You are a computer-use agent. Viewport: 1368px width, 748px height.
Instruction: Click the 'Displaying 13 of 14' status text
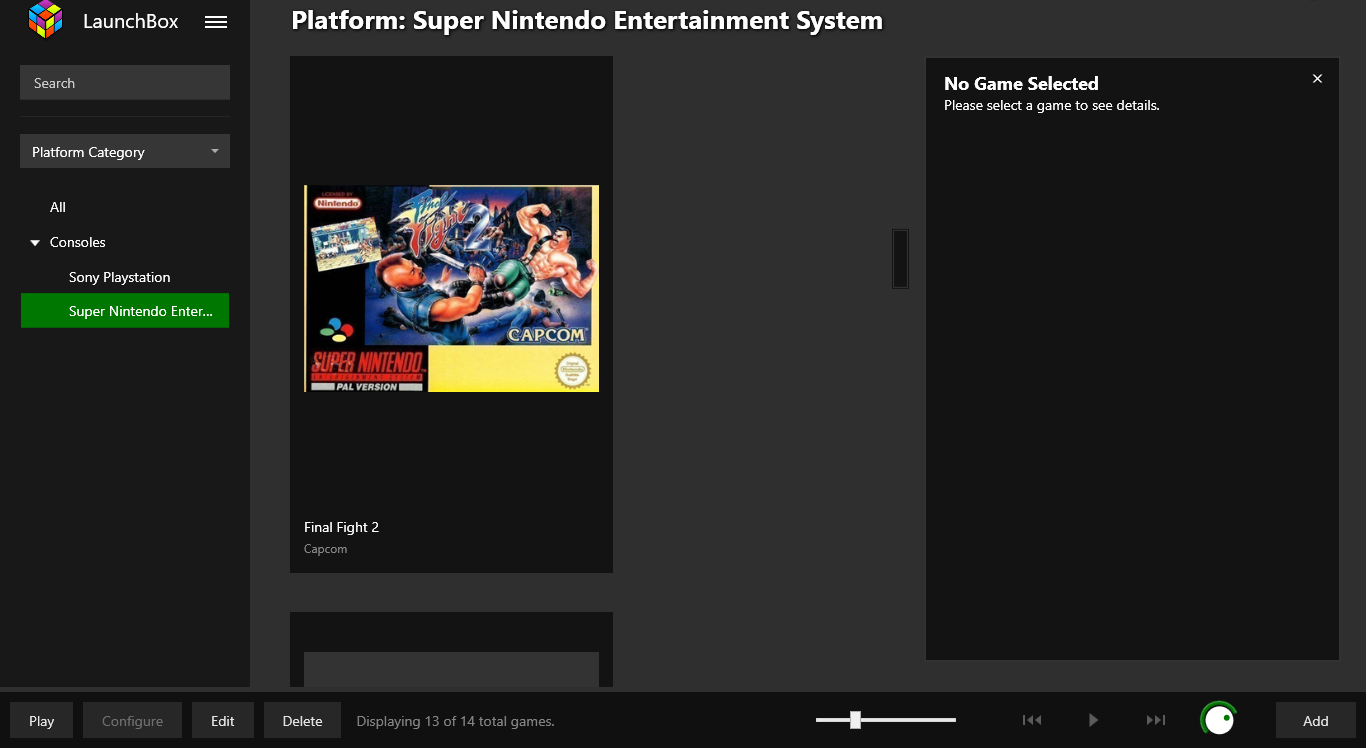456,721
